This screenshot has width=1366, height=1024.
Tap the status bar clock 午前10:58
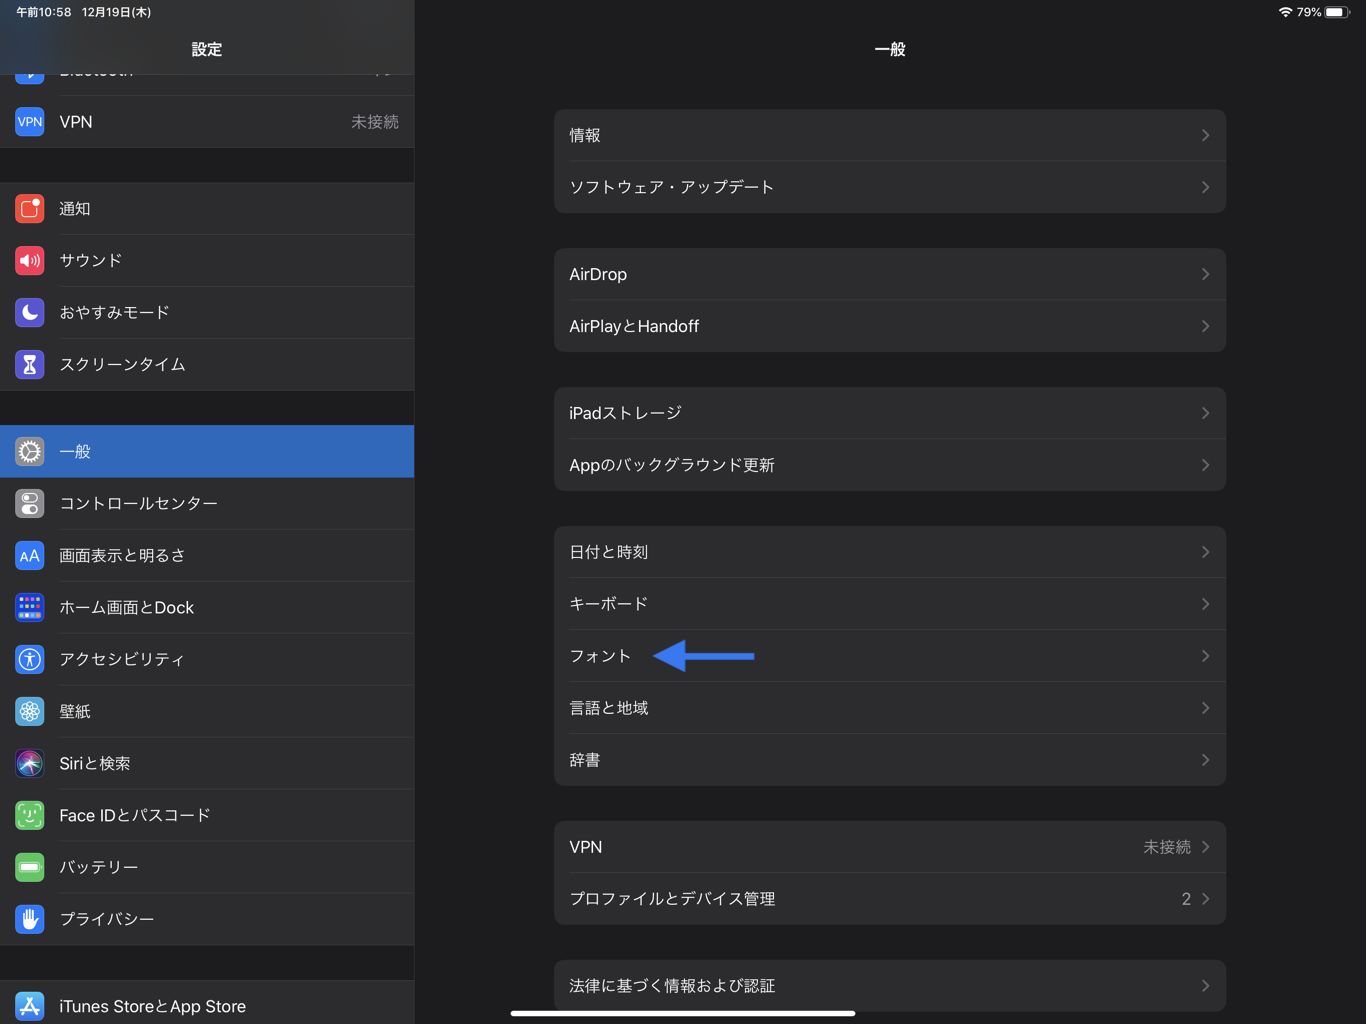coord(44,12)
